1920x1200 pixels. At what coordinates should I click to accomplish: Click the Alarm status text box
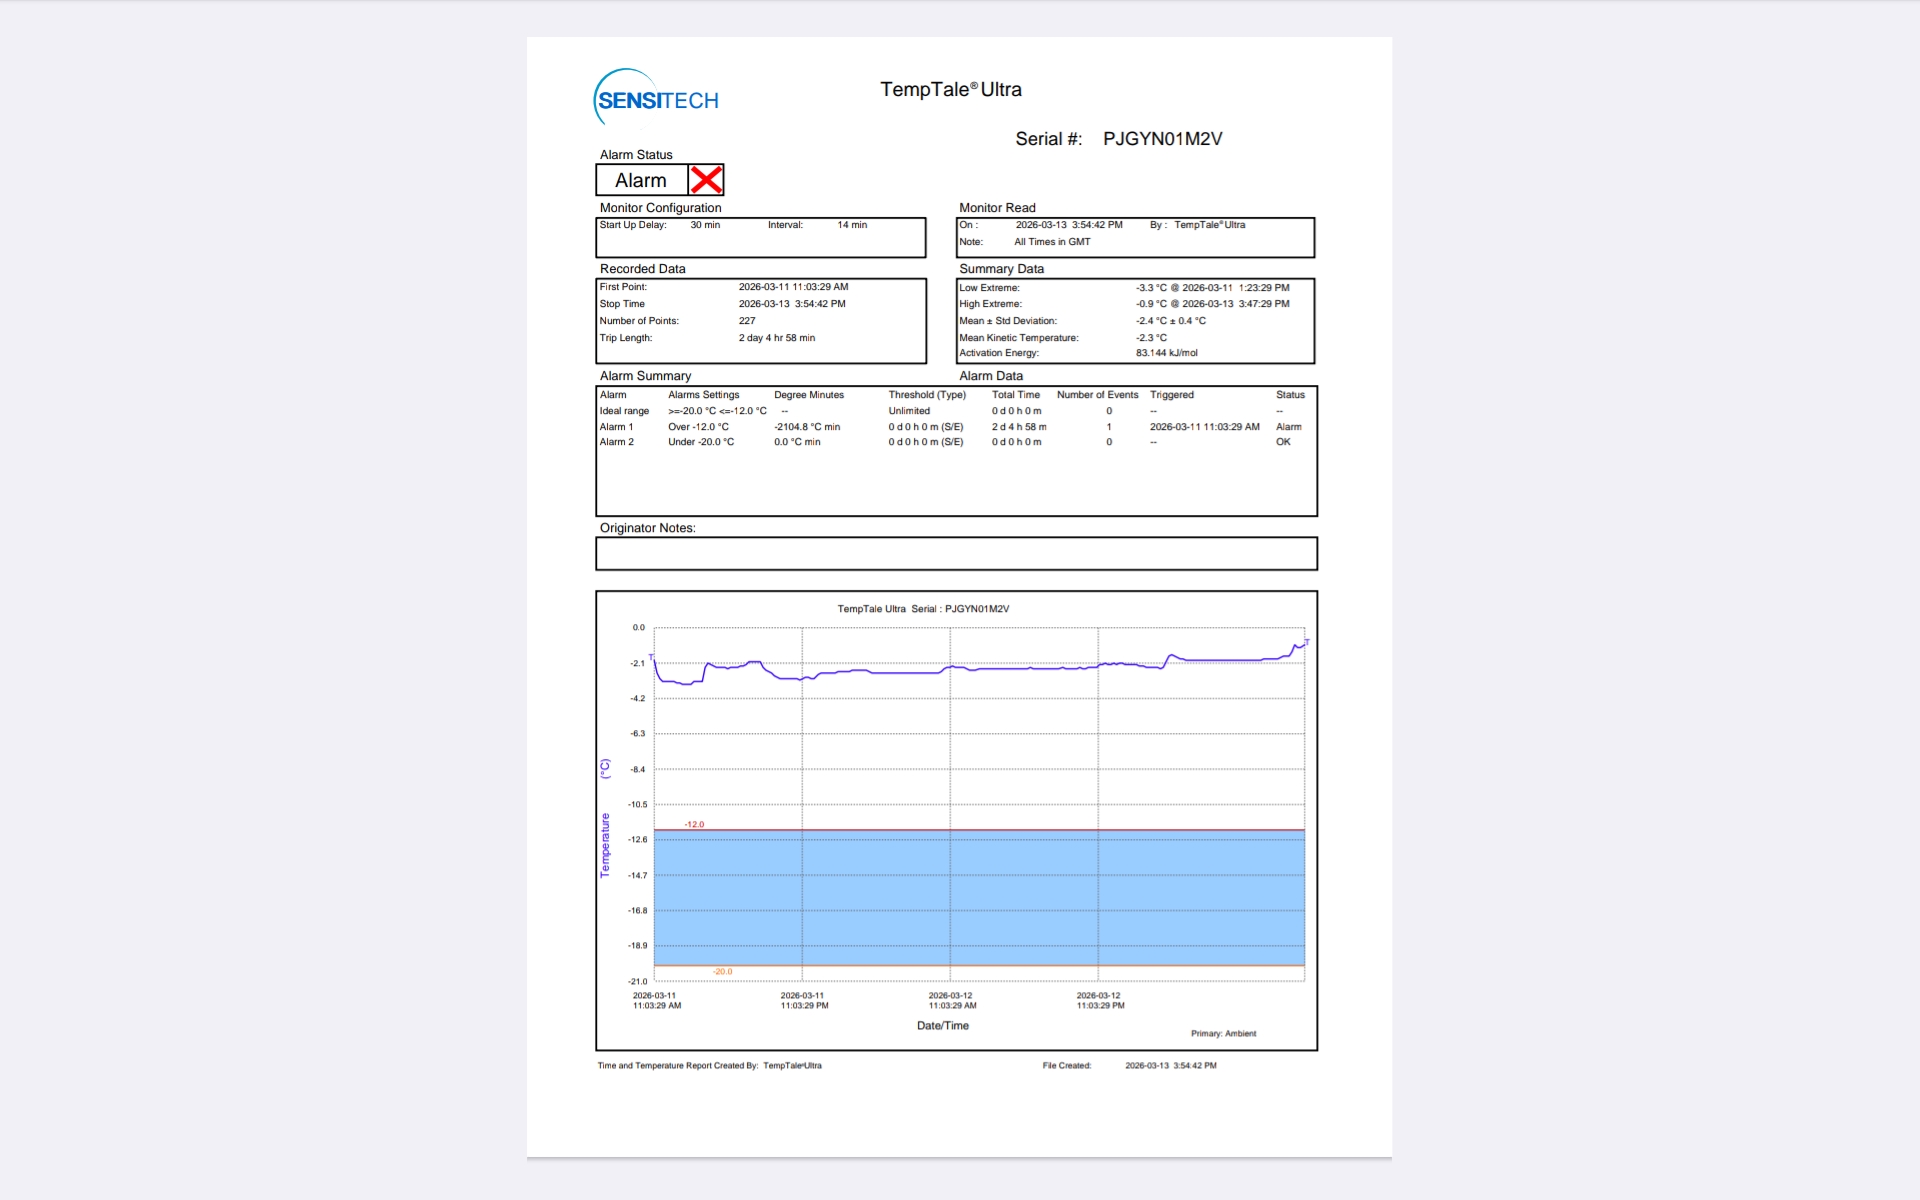[641, 180]
